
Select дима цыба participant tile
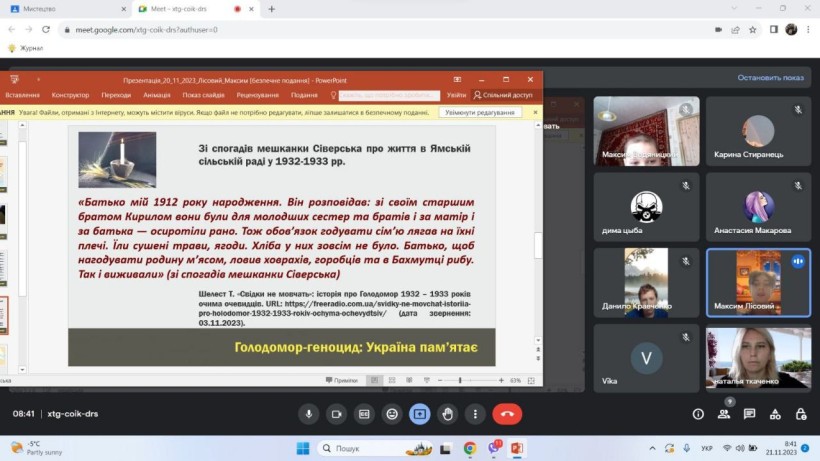coord(646,207)
